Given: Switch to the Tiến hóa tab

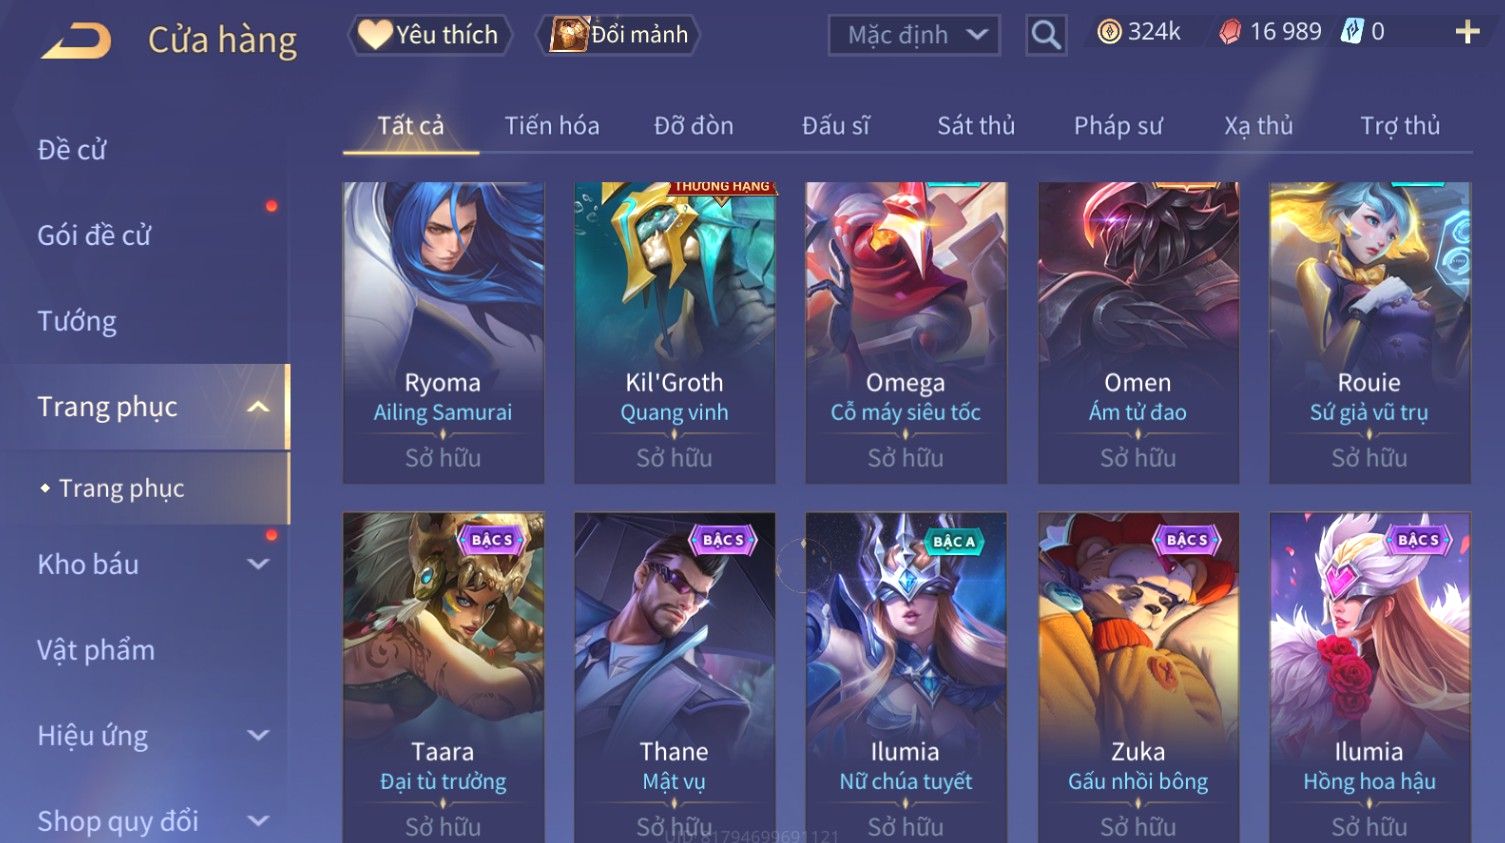Looking at the screenshot, I should pyautogui.click(x=552, y=126).
